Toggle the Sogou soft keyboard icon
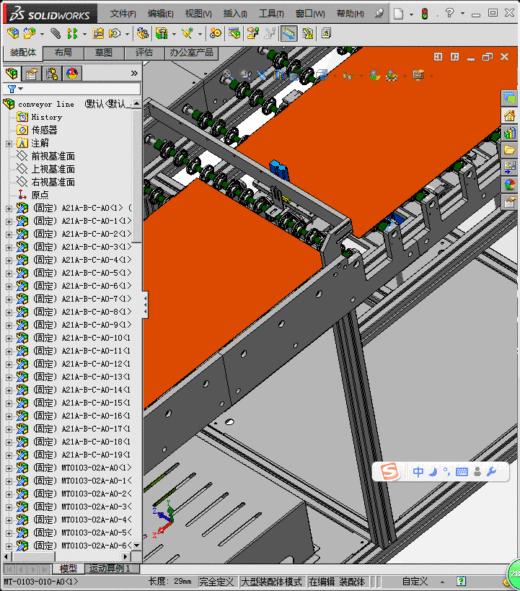 point(462,472)
